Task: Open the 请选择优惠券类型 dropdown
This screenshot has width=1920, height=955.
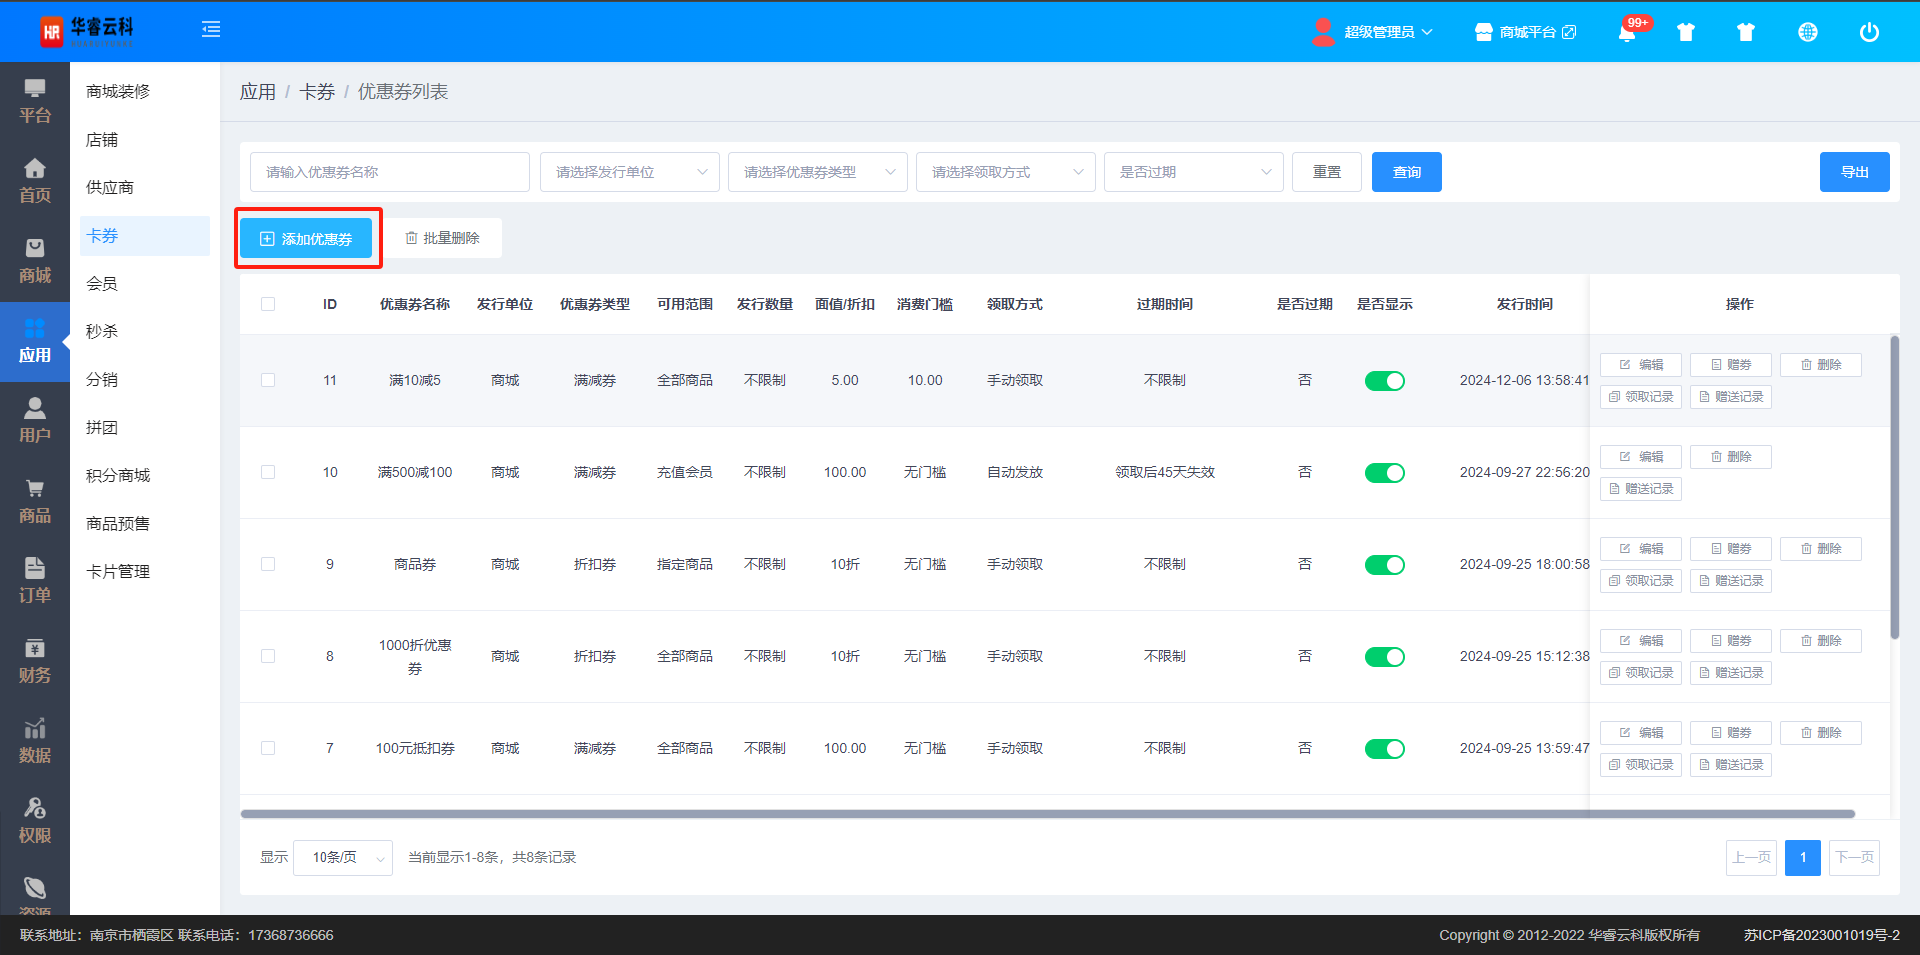Action: 818,172
